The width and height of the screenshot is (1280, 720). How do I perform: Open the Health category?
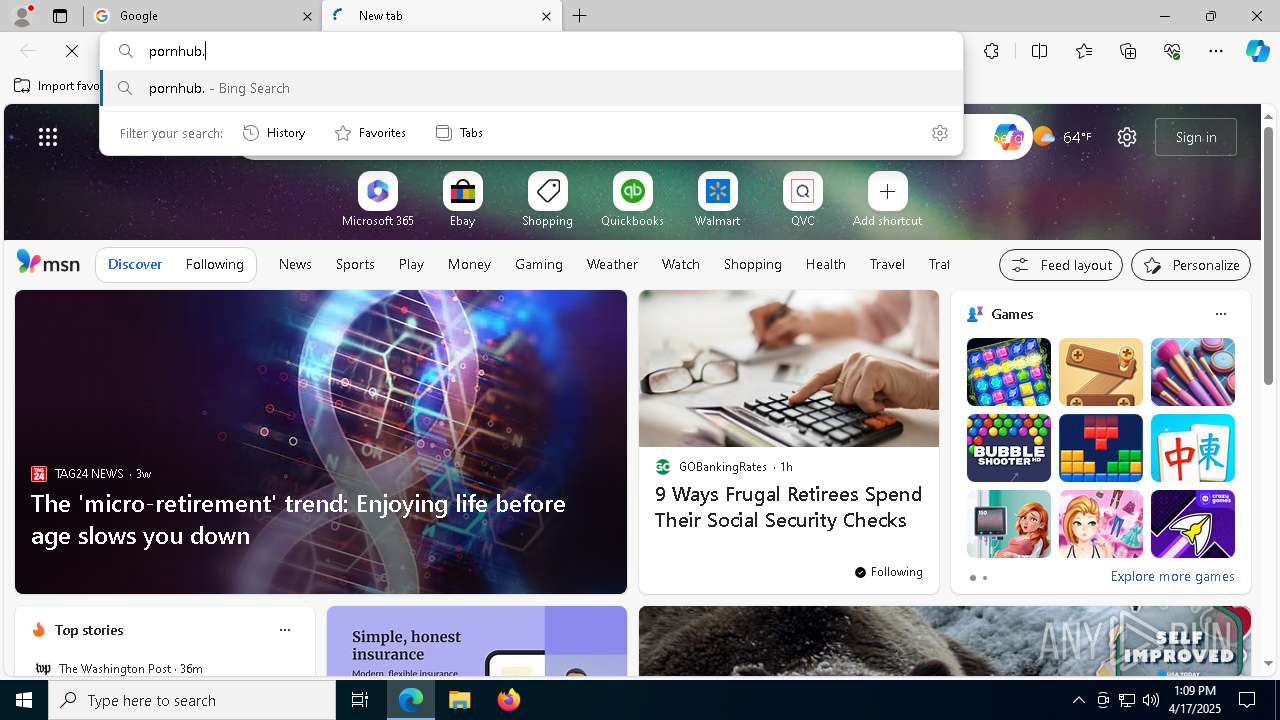point(825,264)
